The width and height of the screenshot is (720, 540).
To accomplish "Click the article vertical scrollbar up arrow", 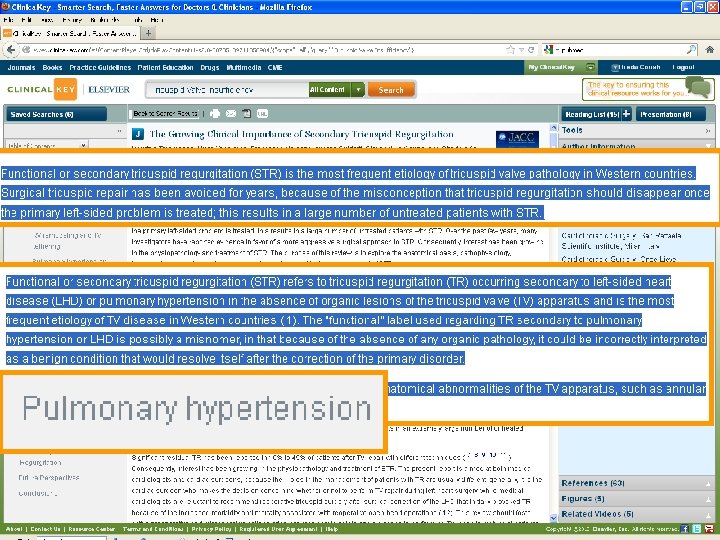I will tap(553, 128).
